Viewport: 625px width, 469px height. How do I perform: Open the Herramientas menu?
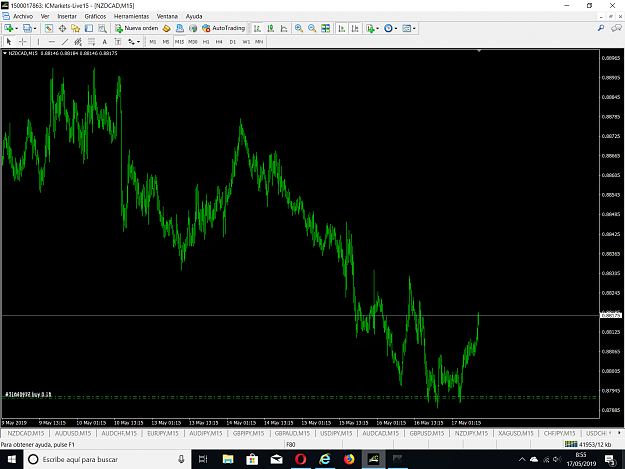pyautogui.click(x=131, y=16)
